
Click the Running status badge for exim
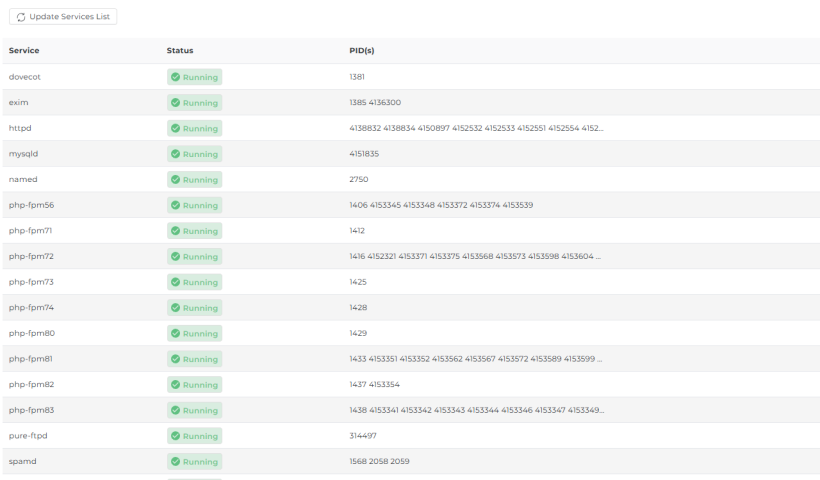[195, 102]
